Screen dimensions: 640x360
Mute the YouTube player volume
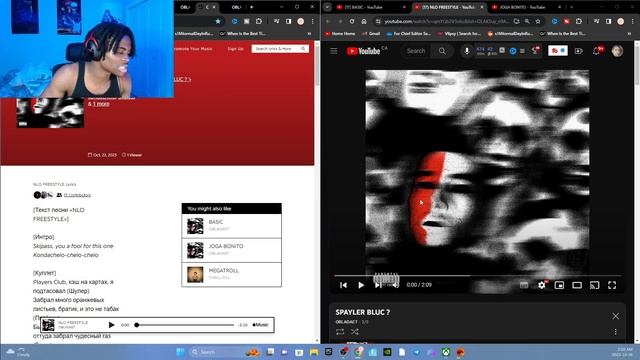pyautogui.click(x=396, y=285)
